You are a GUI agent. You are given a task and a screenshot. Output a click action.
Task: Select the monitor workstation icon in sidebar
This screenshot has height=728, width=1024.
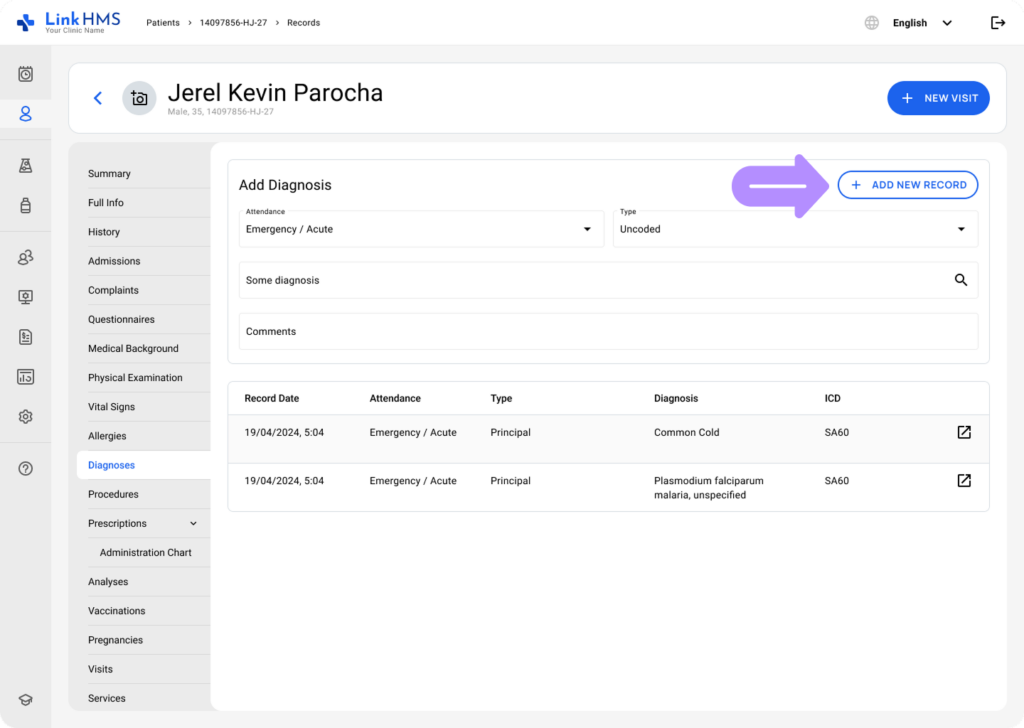pyautogui.click(x=25, y=296)
